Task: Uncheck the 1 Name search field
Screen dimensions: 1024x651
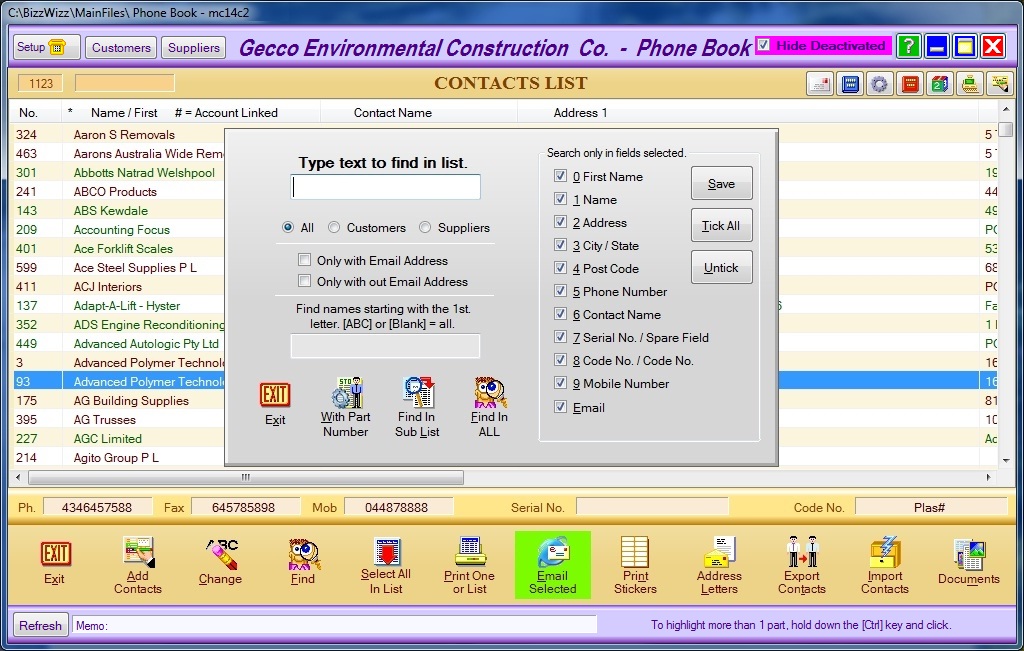Action: click(560, 198)
